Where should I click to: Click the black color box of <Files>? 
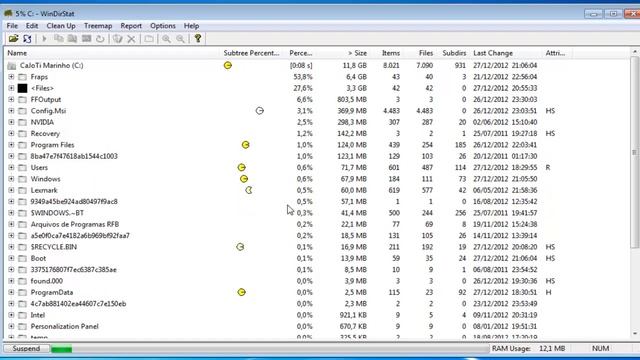(22, 88)
